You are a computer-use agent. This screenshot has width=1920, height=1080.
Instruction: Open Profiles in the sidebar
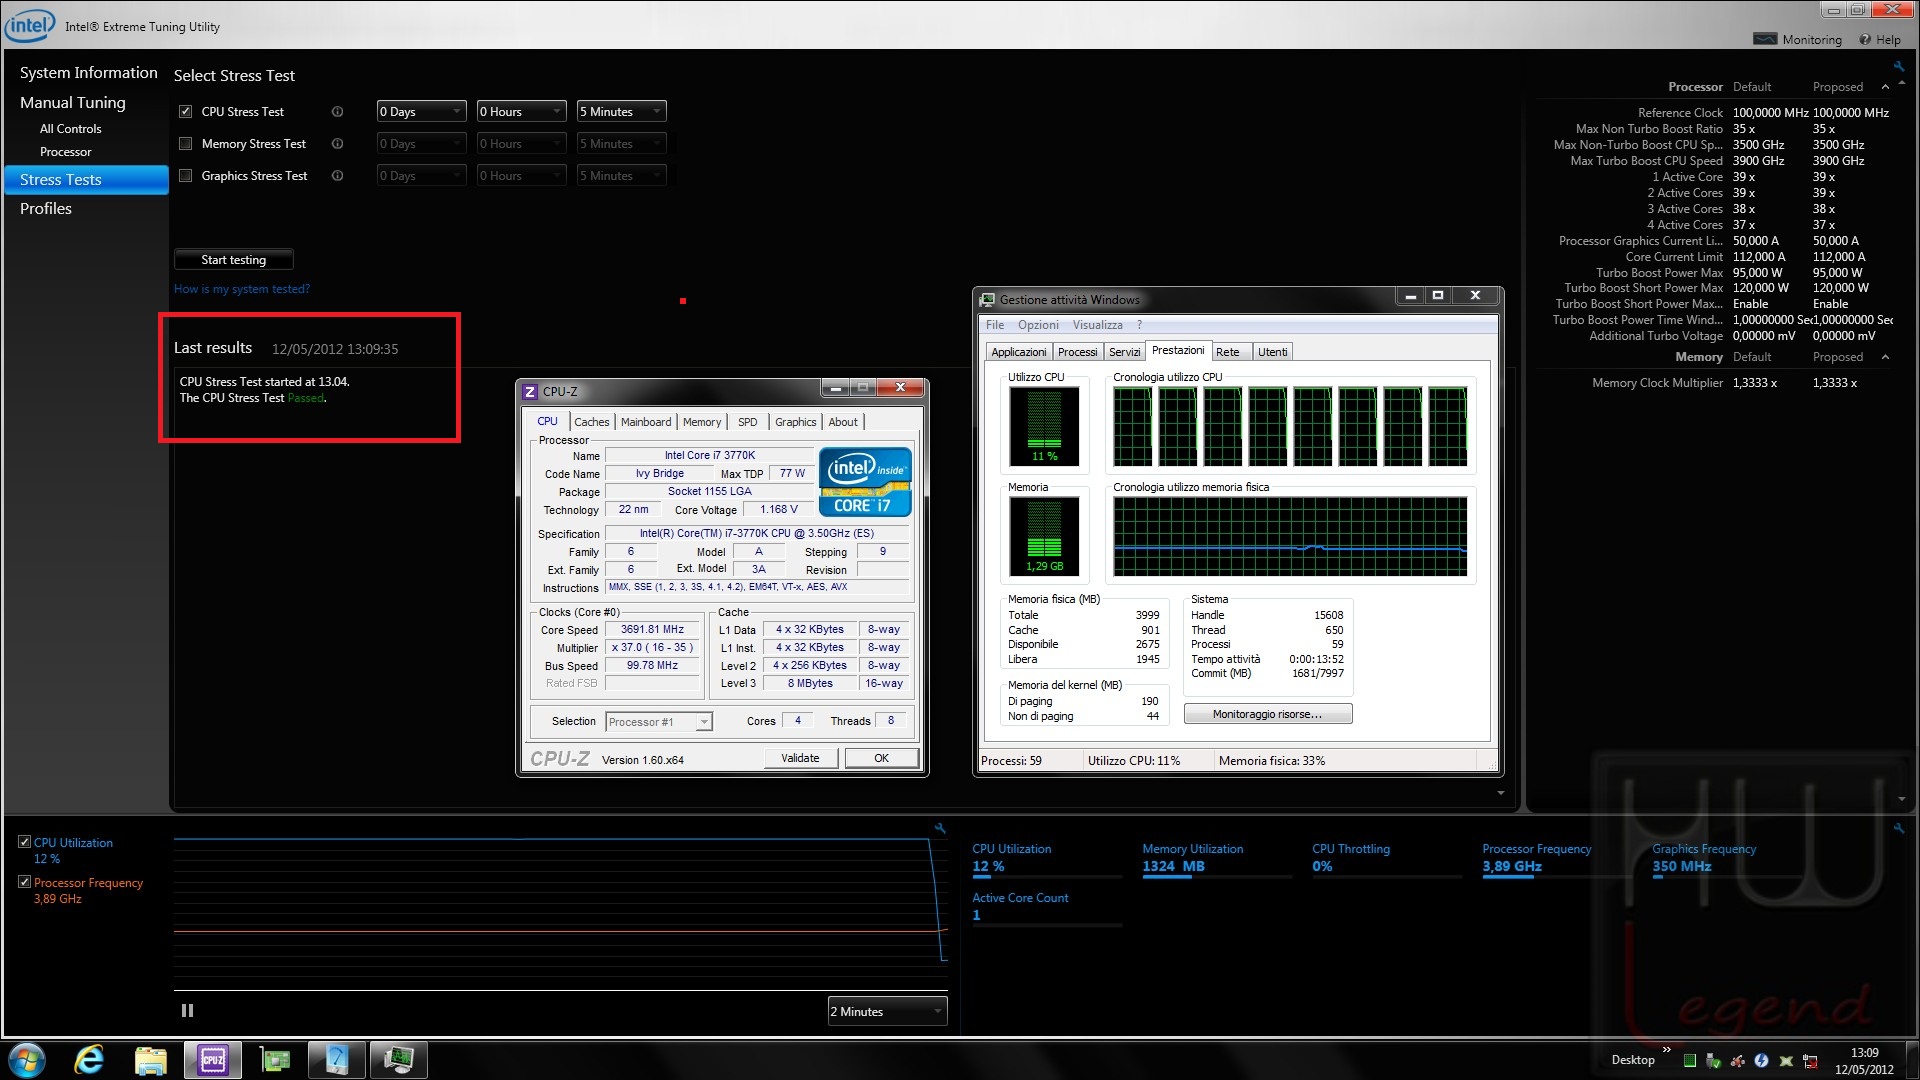(46, 209)
